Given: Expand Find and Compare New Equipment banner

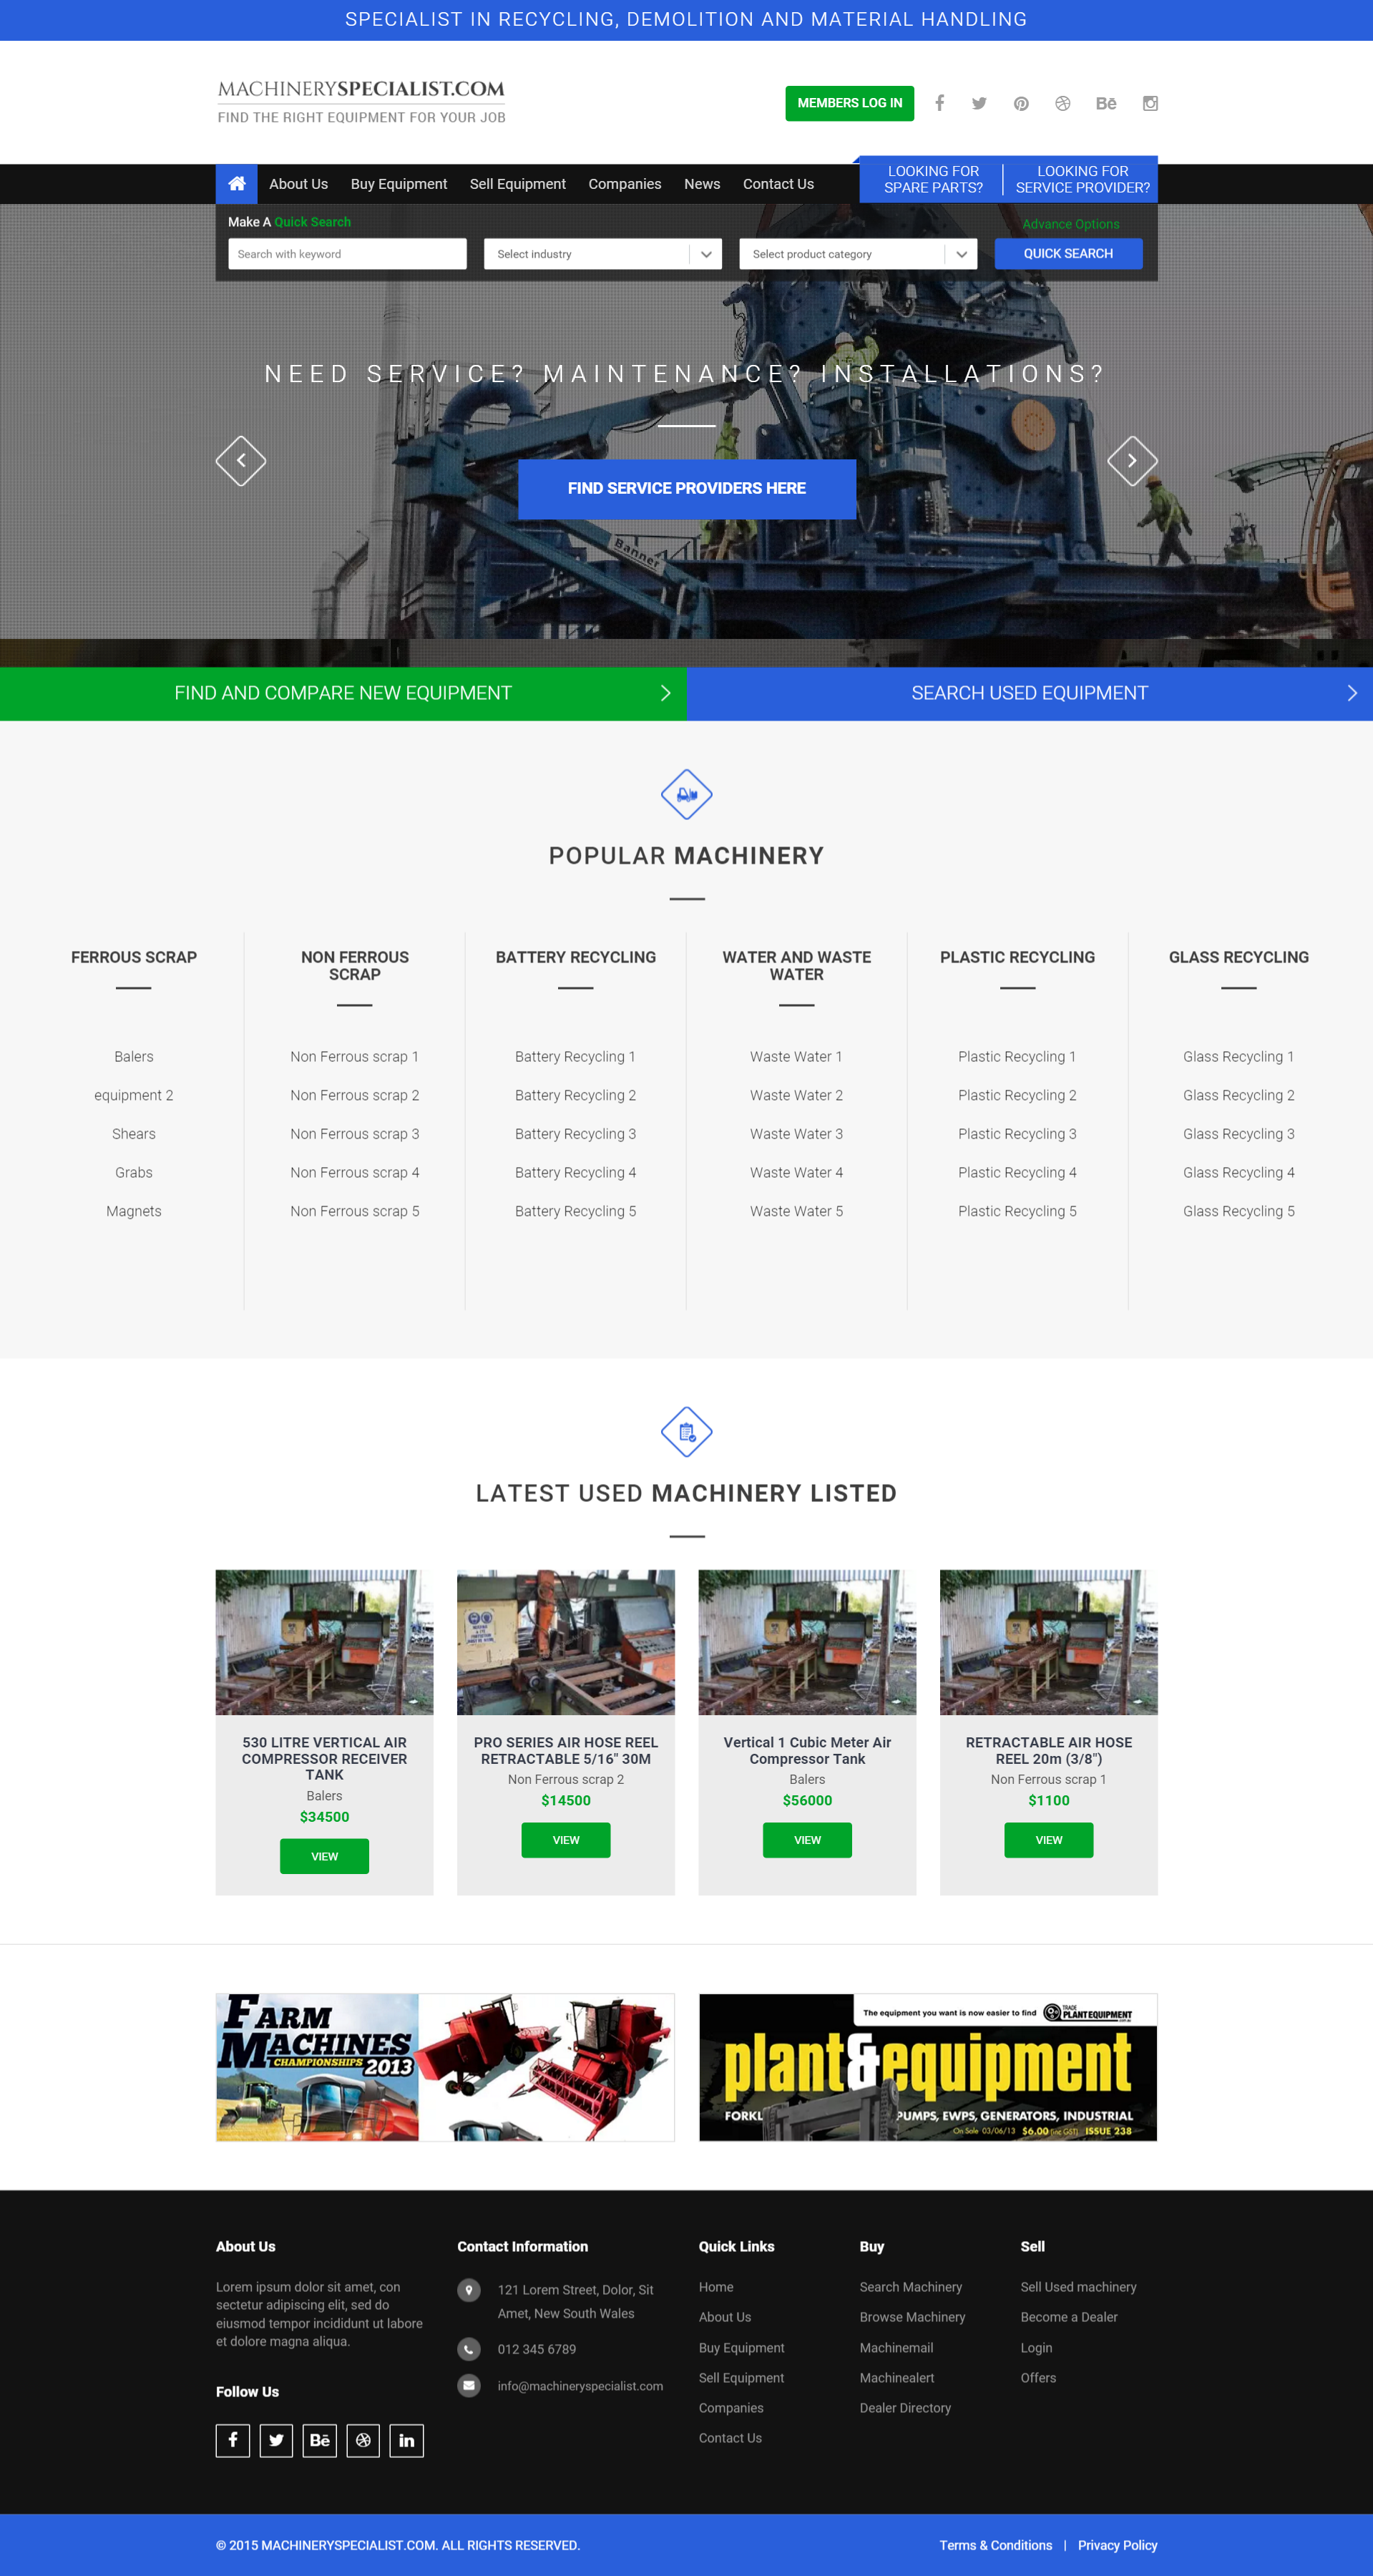Looking at the screenshot, I should 343,693.
